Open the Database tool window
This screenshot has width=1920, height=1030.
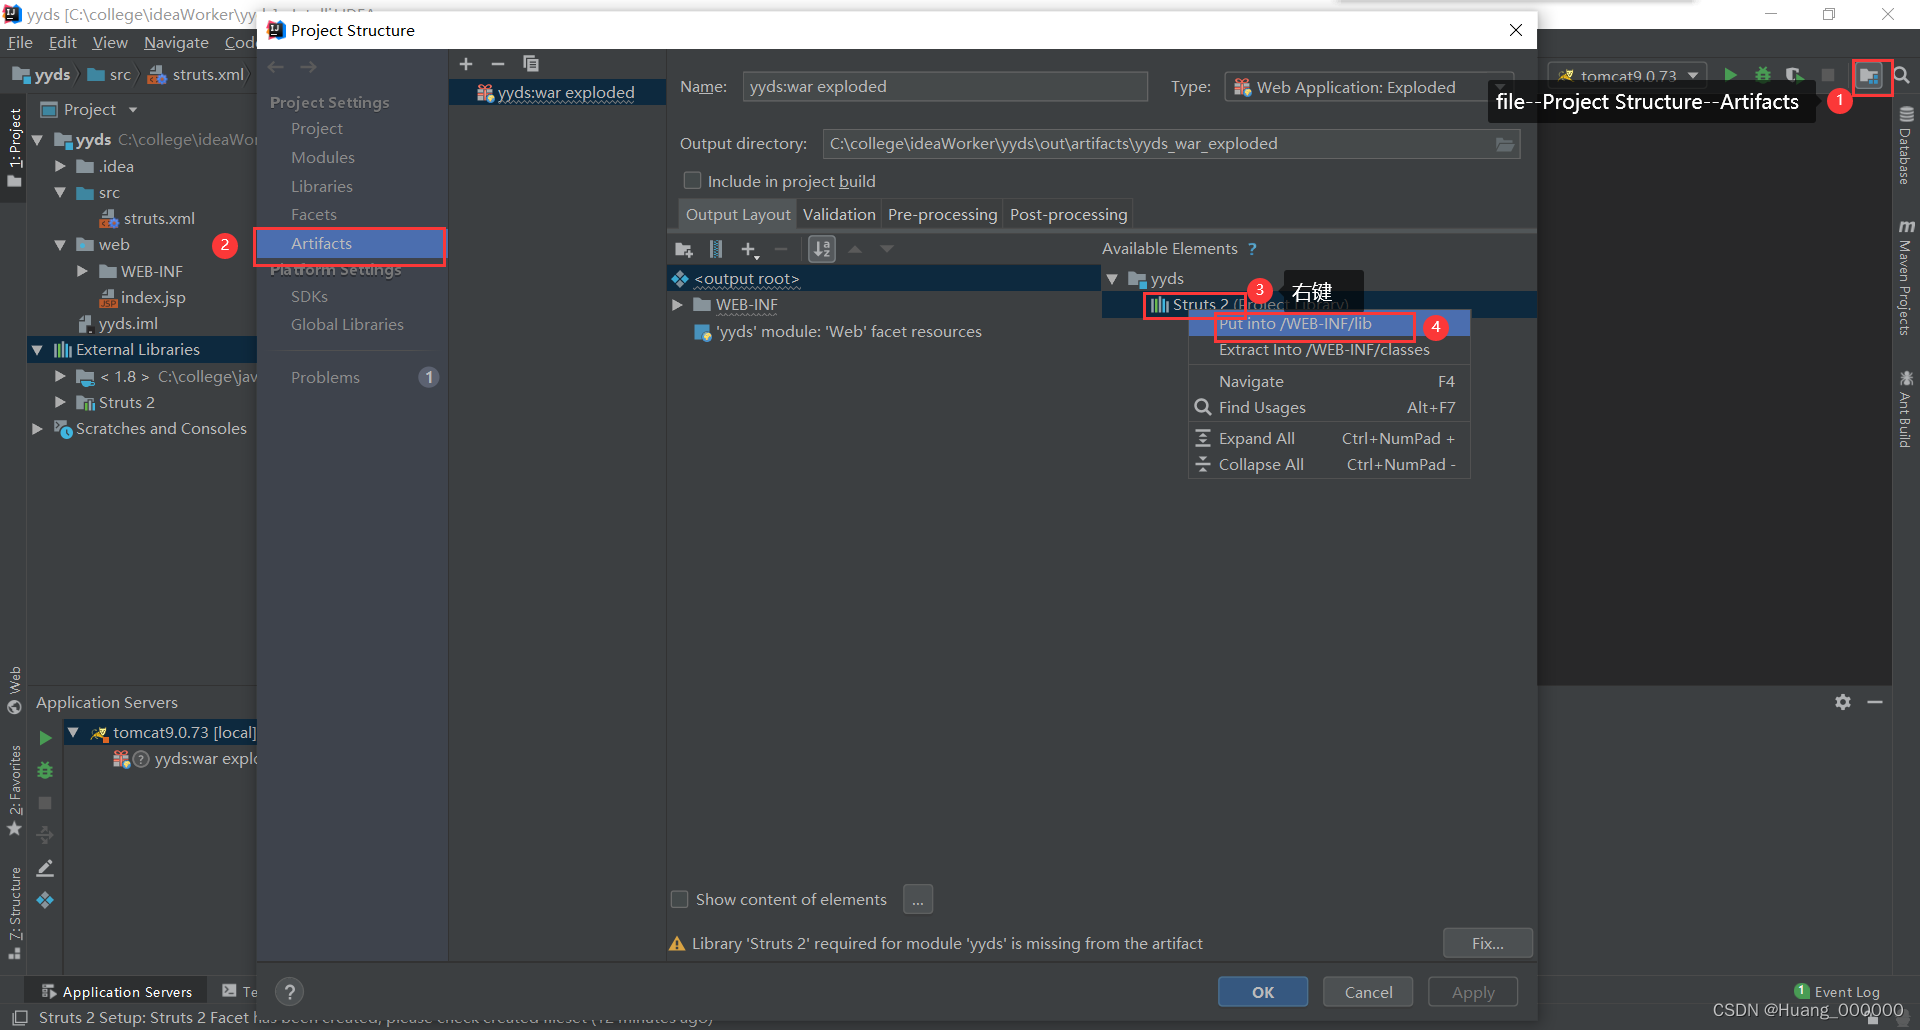click(x=1905, y=146)
